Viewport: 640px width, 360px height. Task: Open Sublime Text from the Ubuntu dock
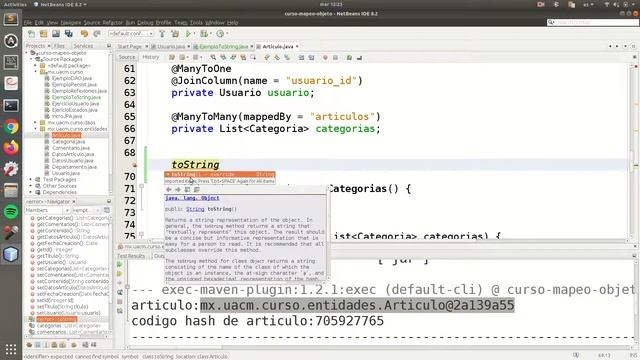click(11, 19)
